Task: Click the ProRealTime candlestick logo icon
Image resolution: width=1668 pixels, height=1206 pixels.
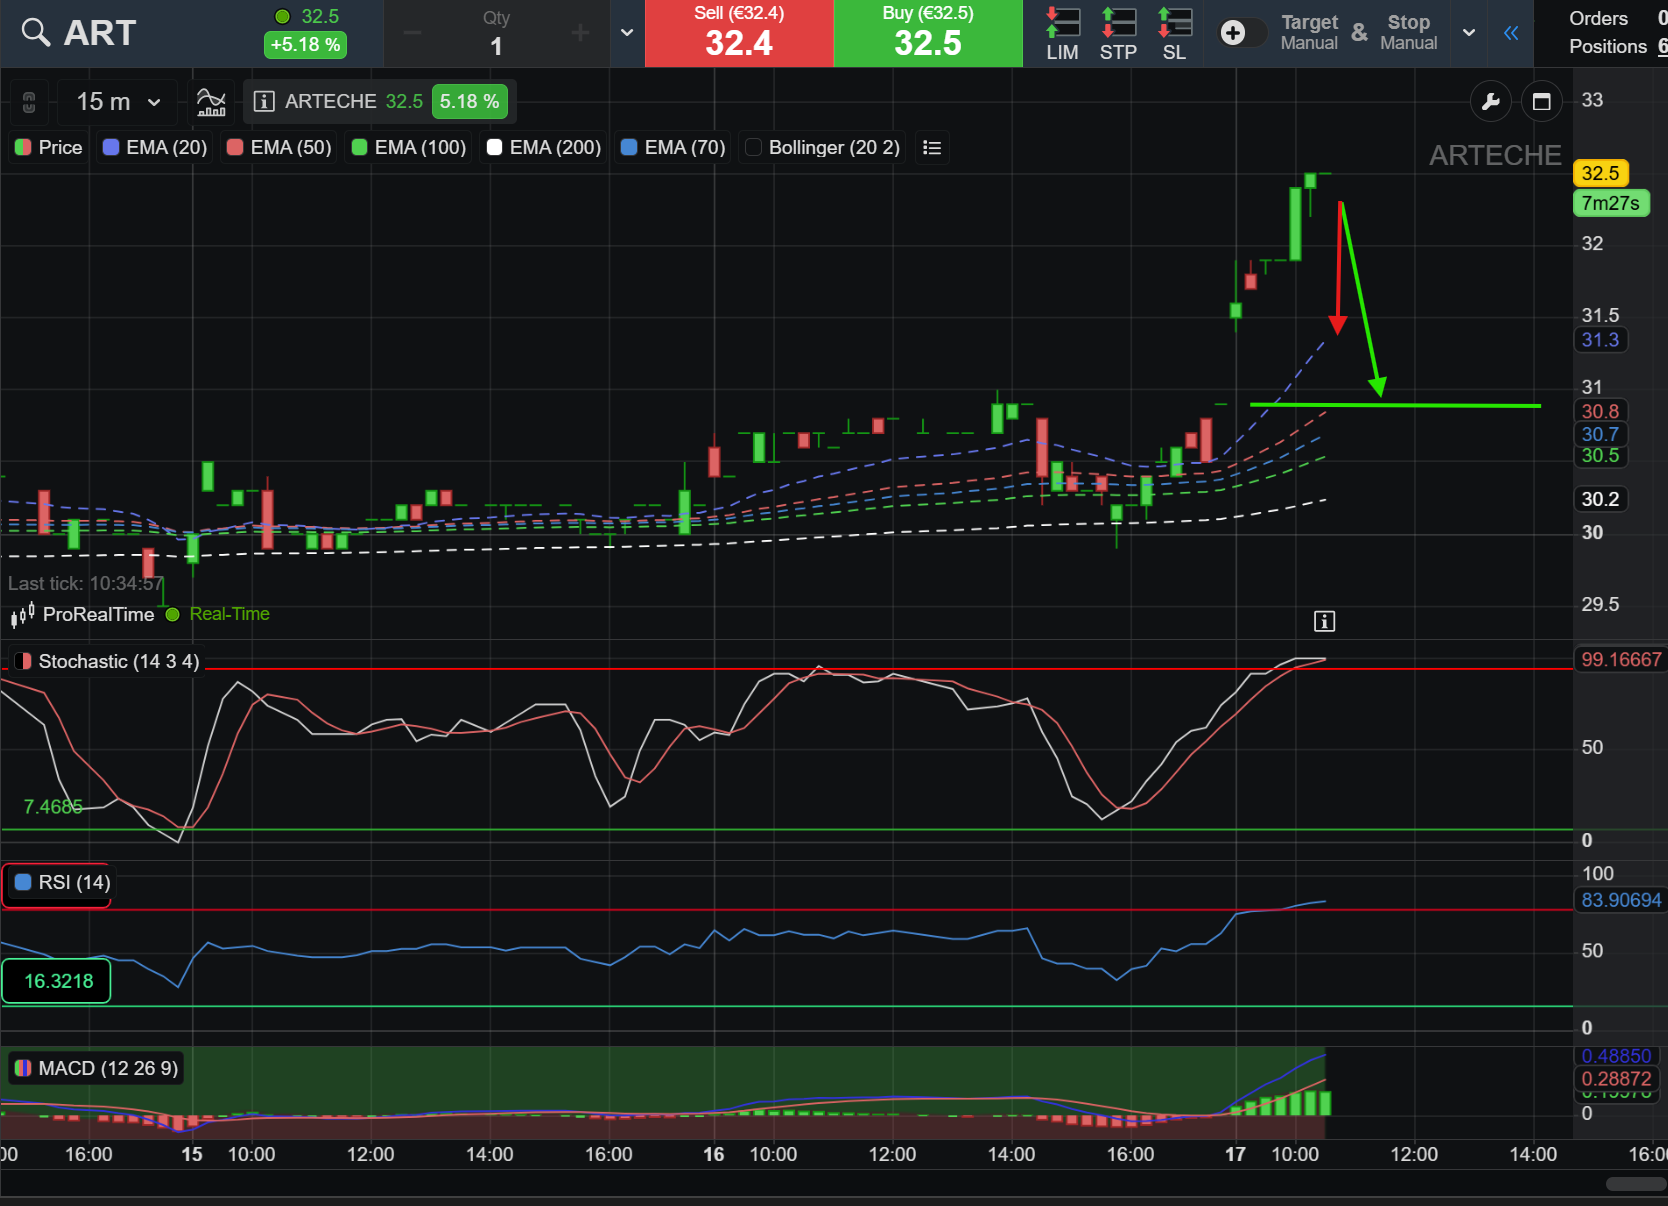Action: pyautogui.click(x=23, y=615)
